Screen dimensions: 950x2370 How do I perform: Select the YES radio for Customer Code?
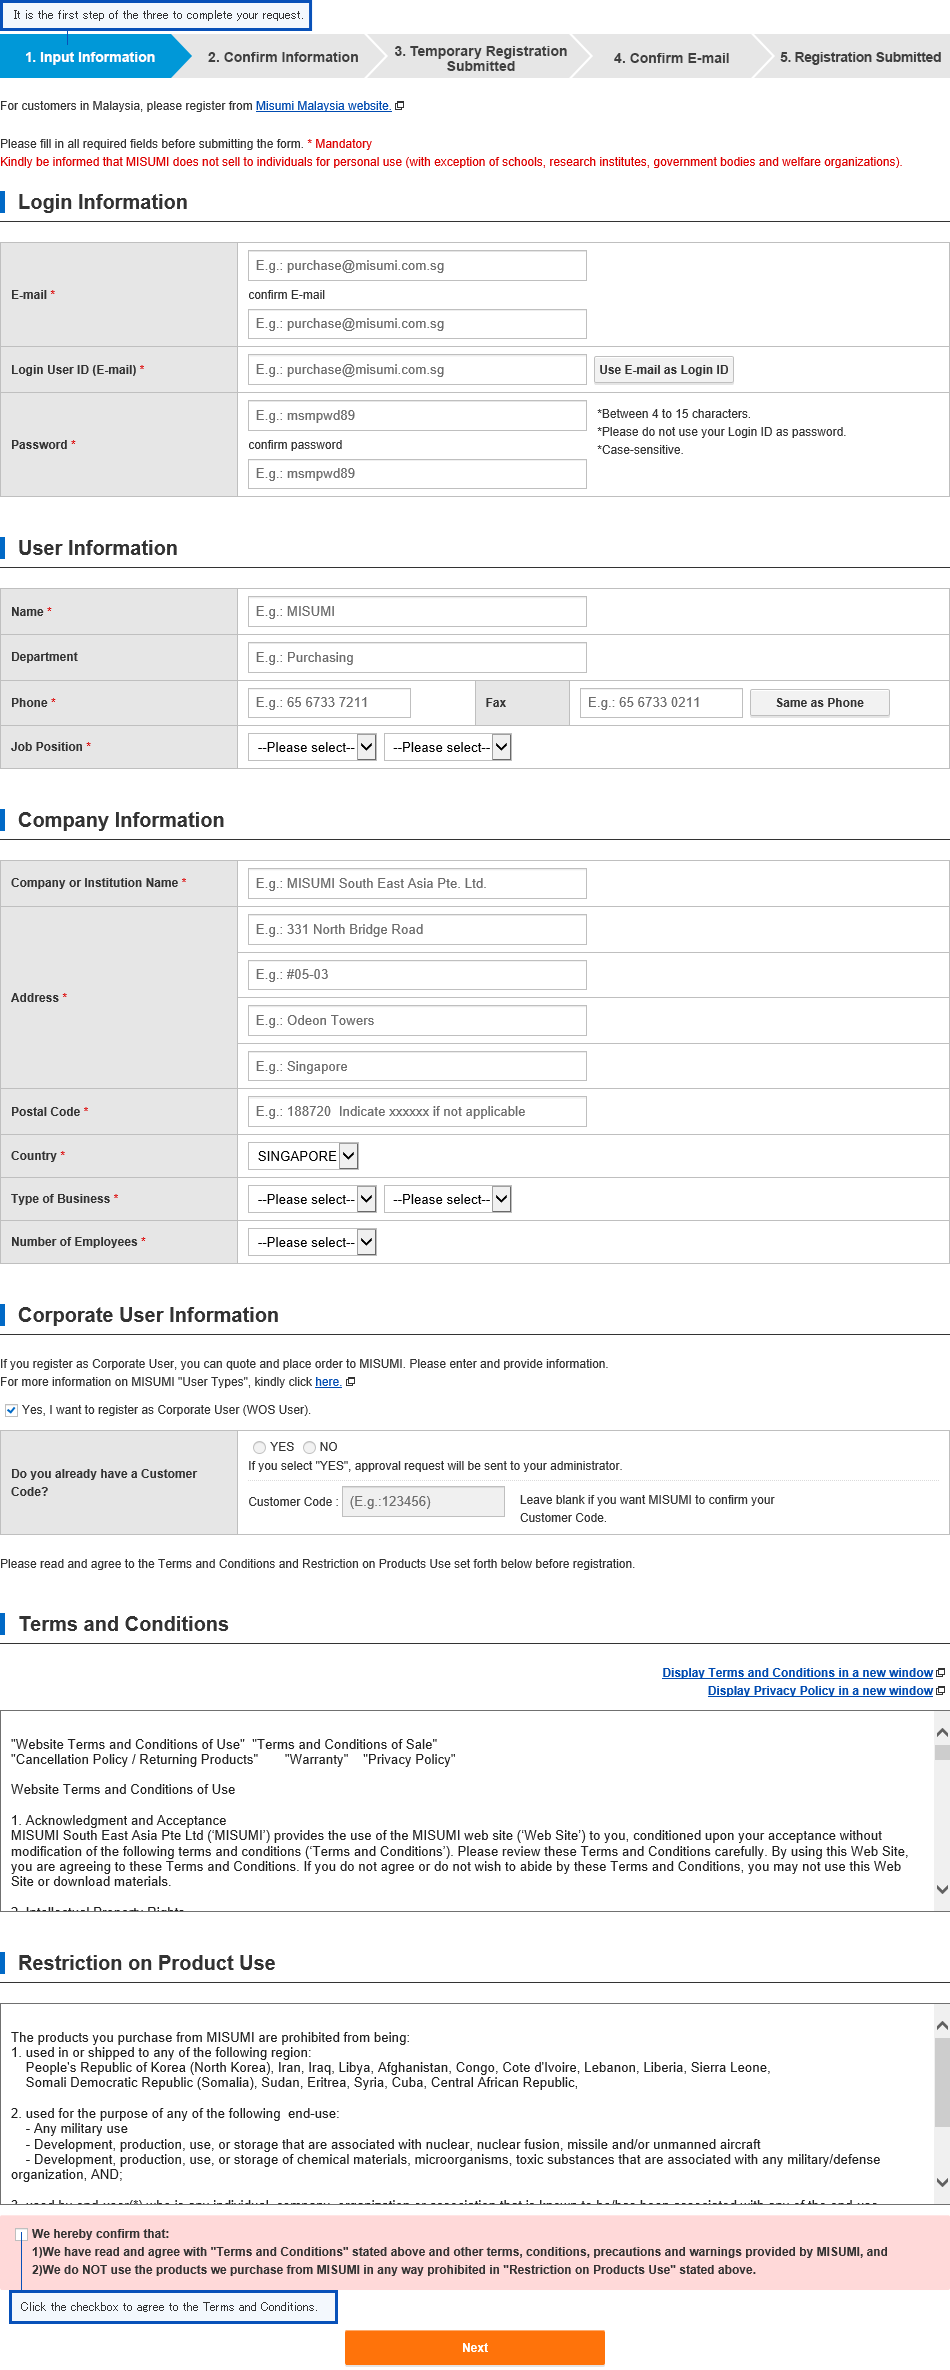pyautogui.click(x=260, y=1447)
